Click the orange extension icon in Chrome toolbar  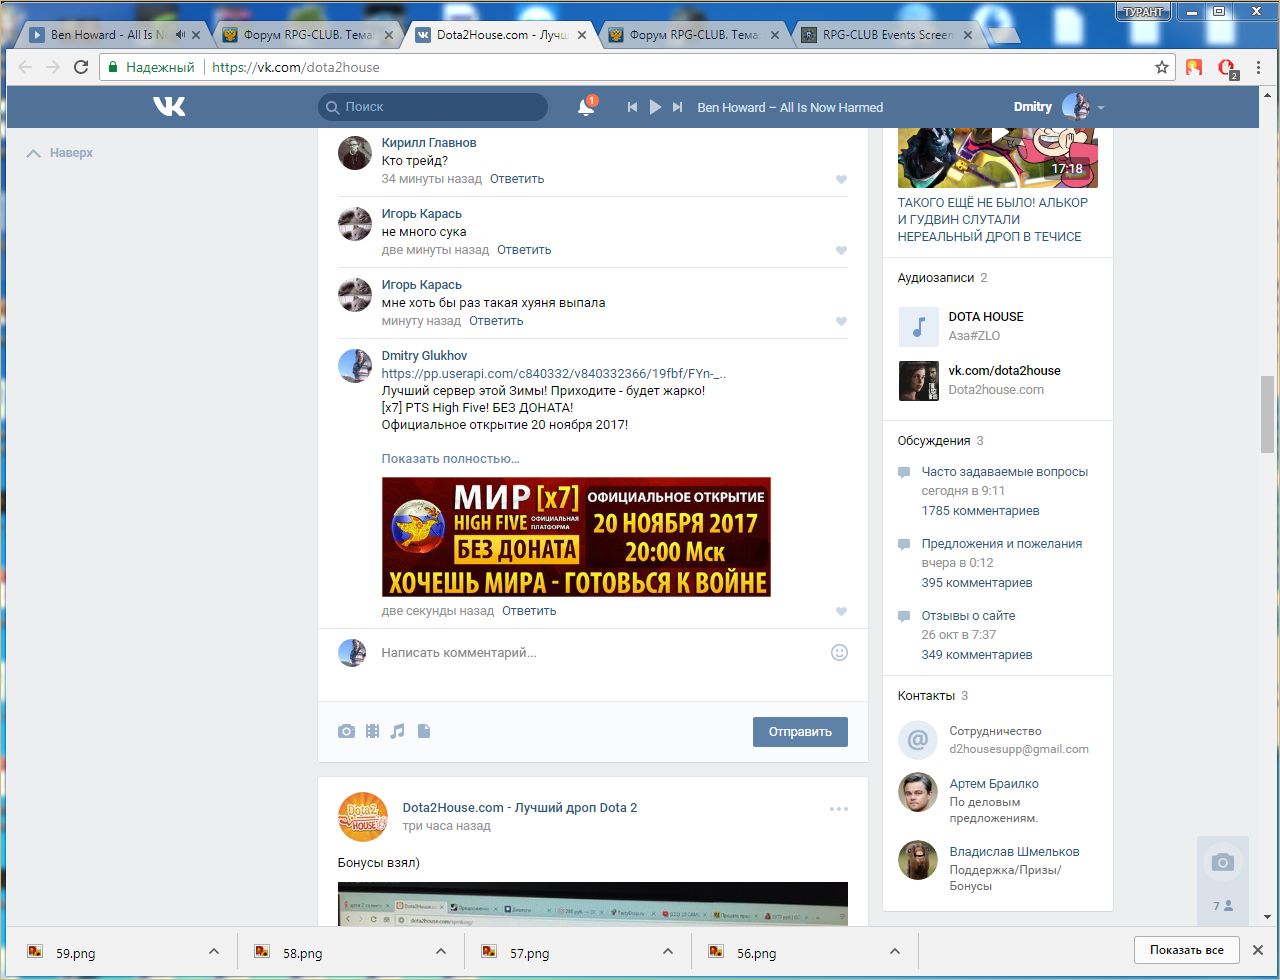[1193, 68]
